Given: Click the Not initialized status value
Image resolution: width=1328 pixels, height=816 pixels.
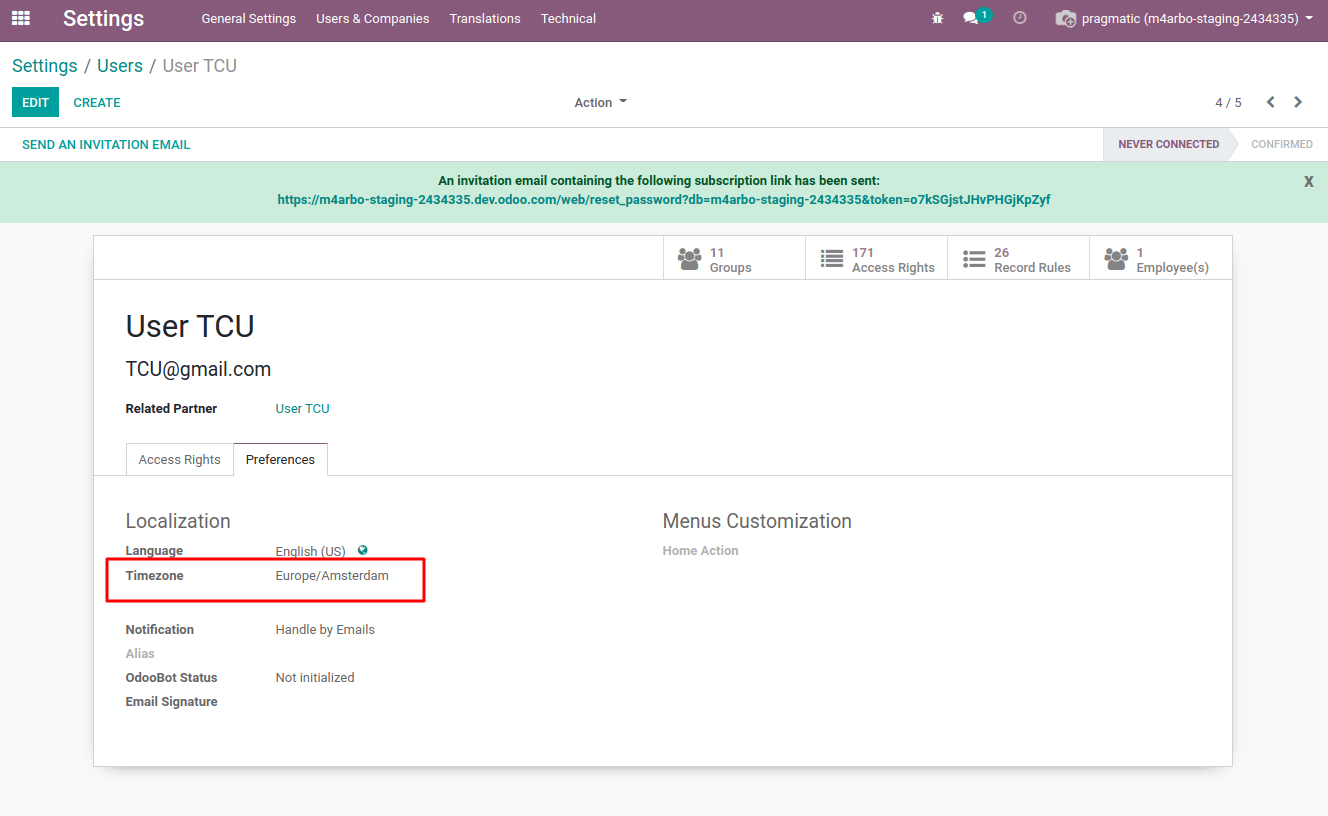Looking at the screenshot, I should [x=315, y=678].
